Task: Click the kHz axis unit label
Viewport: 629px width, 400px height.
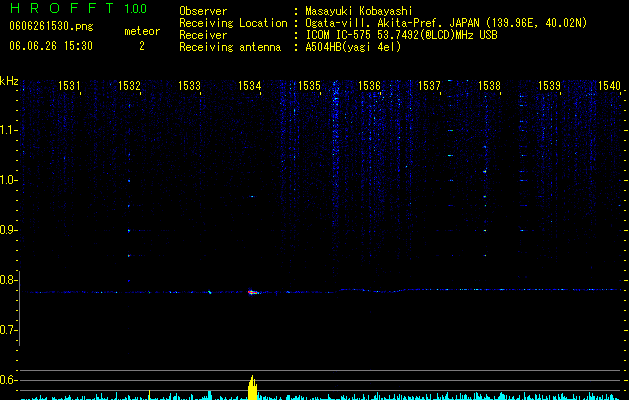Action: 9,81
